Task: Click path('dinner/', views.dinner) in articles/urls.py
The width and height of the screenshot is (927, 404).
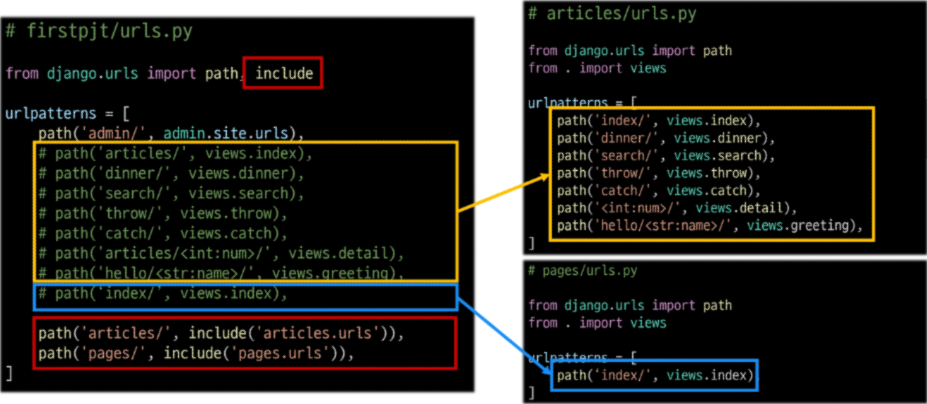Action: pos(666,138)
